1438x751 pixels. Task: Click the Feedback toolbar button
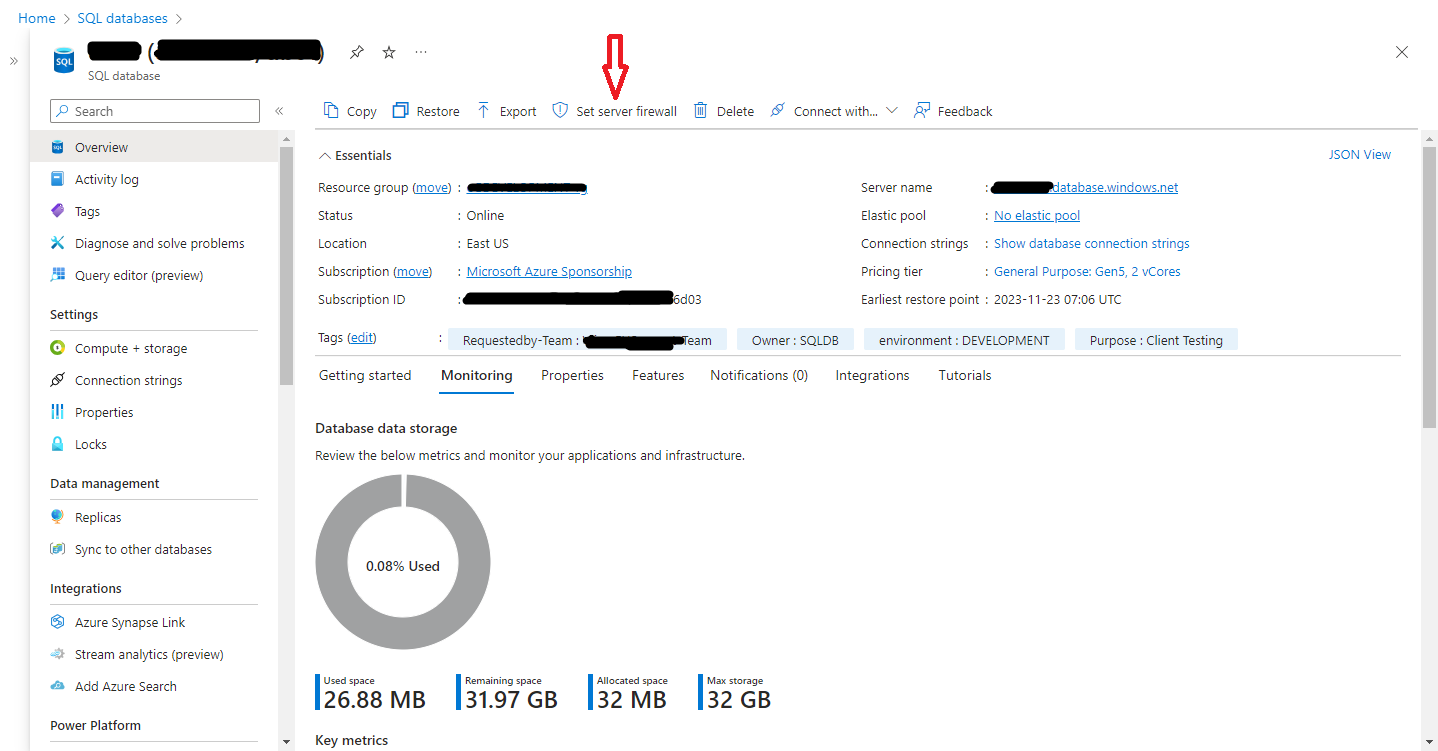coord(953,111)
